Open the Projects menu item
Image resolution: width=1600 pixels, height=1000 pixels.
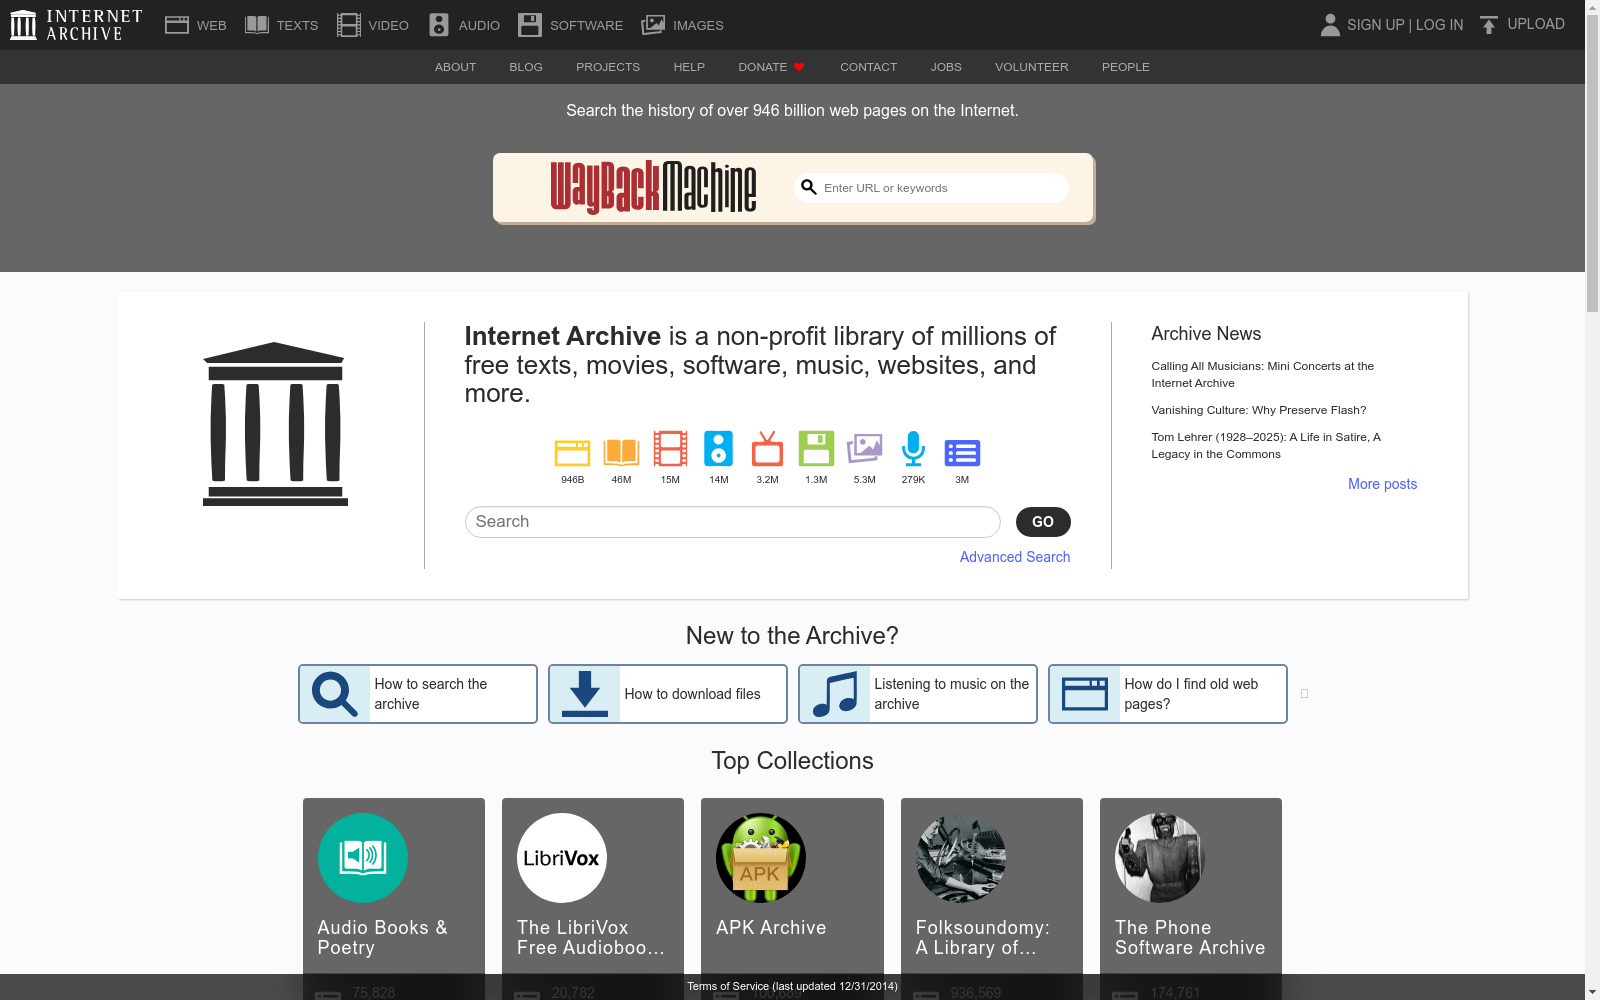coord(608,67)
